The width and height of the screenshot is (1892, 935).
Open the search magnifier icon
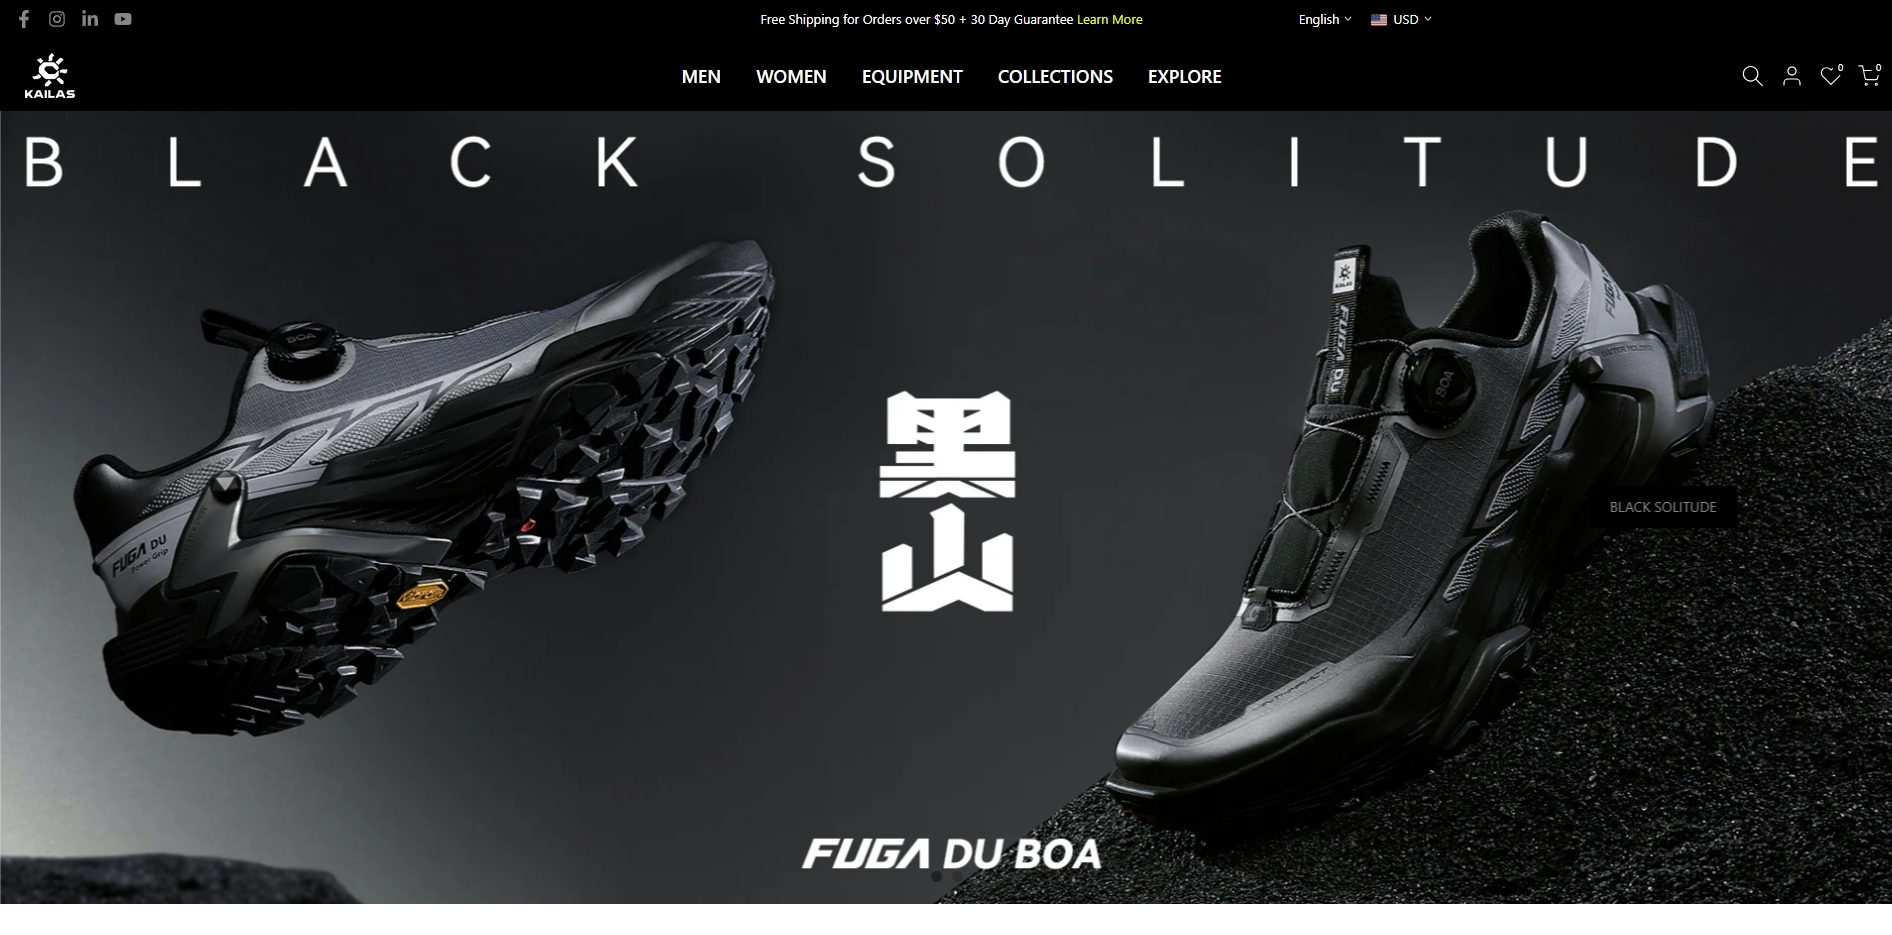[1752, 76]
